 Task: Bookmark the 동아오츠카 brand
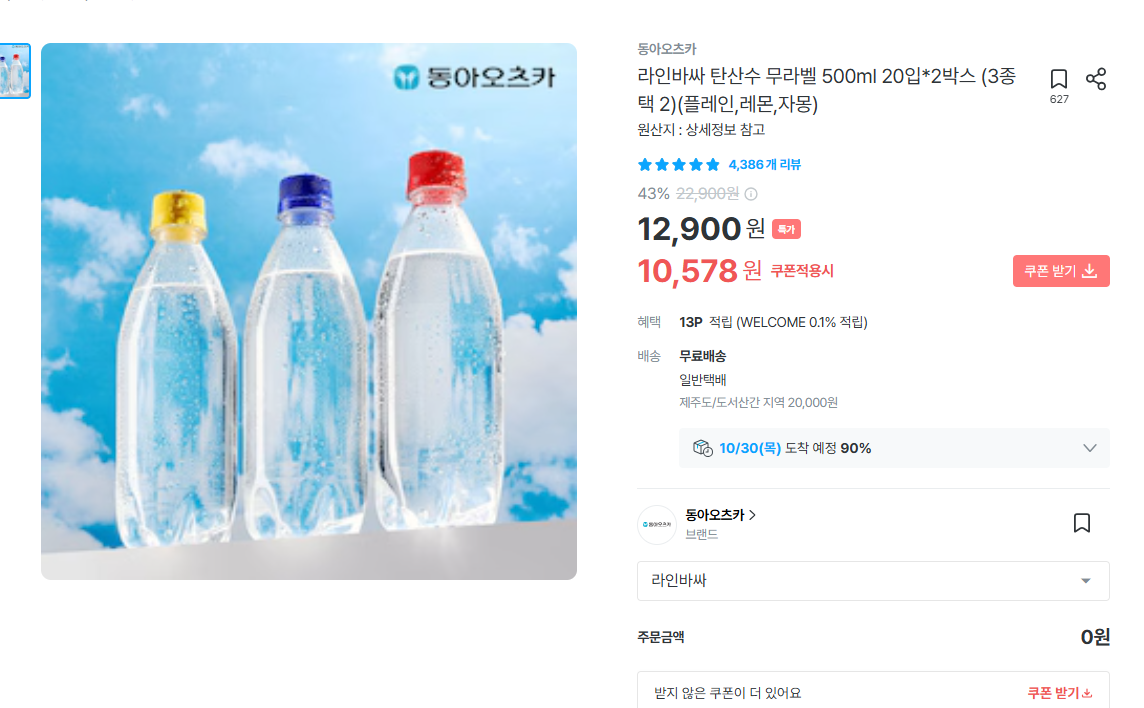(x=1081, y=523)
